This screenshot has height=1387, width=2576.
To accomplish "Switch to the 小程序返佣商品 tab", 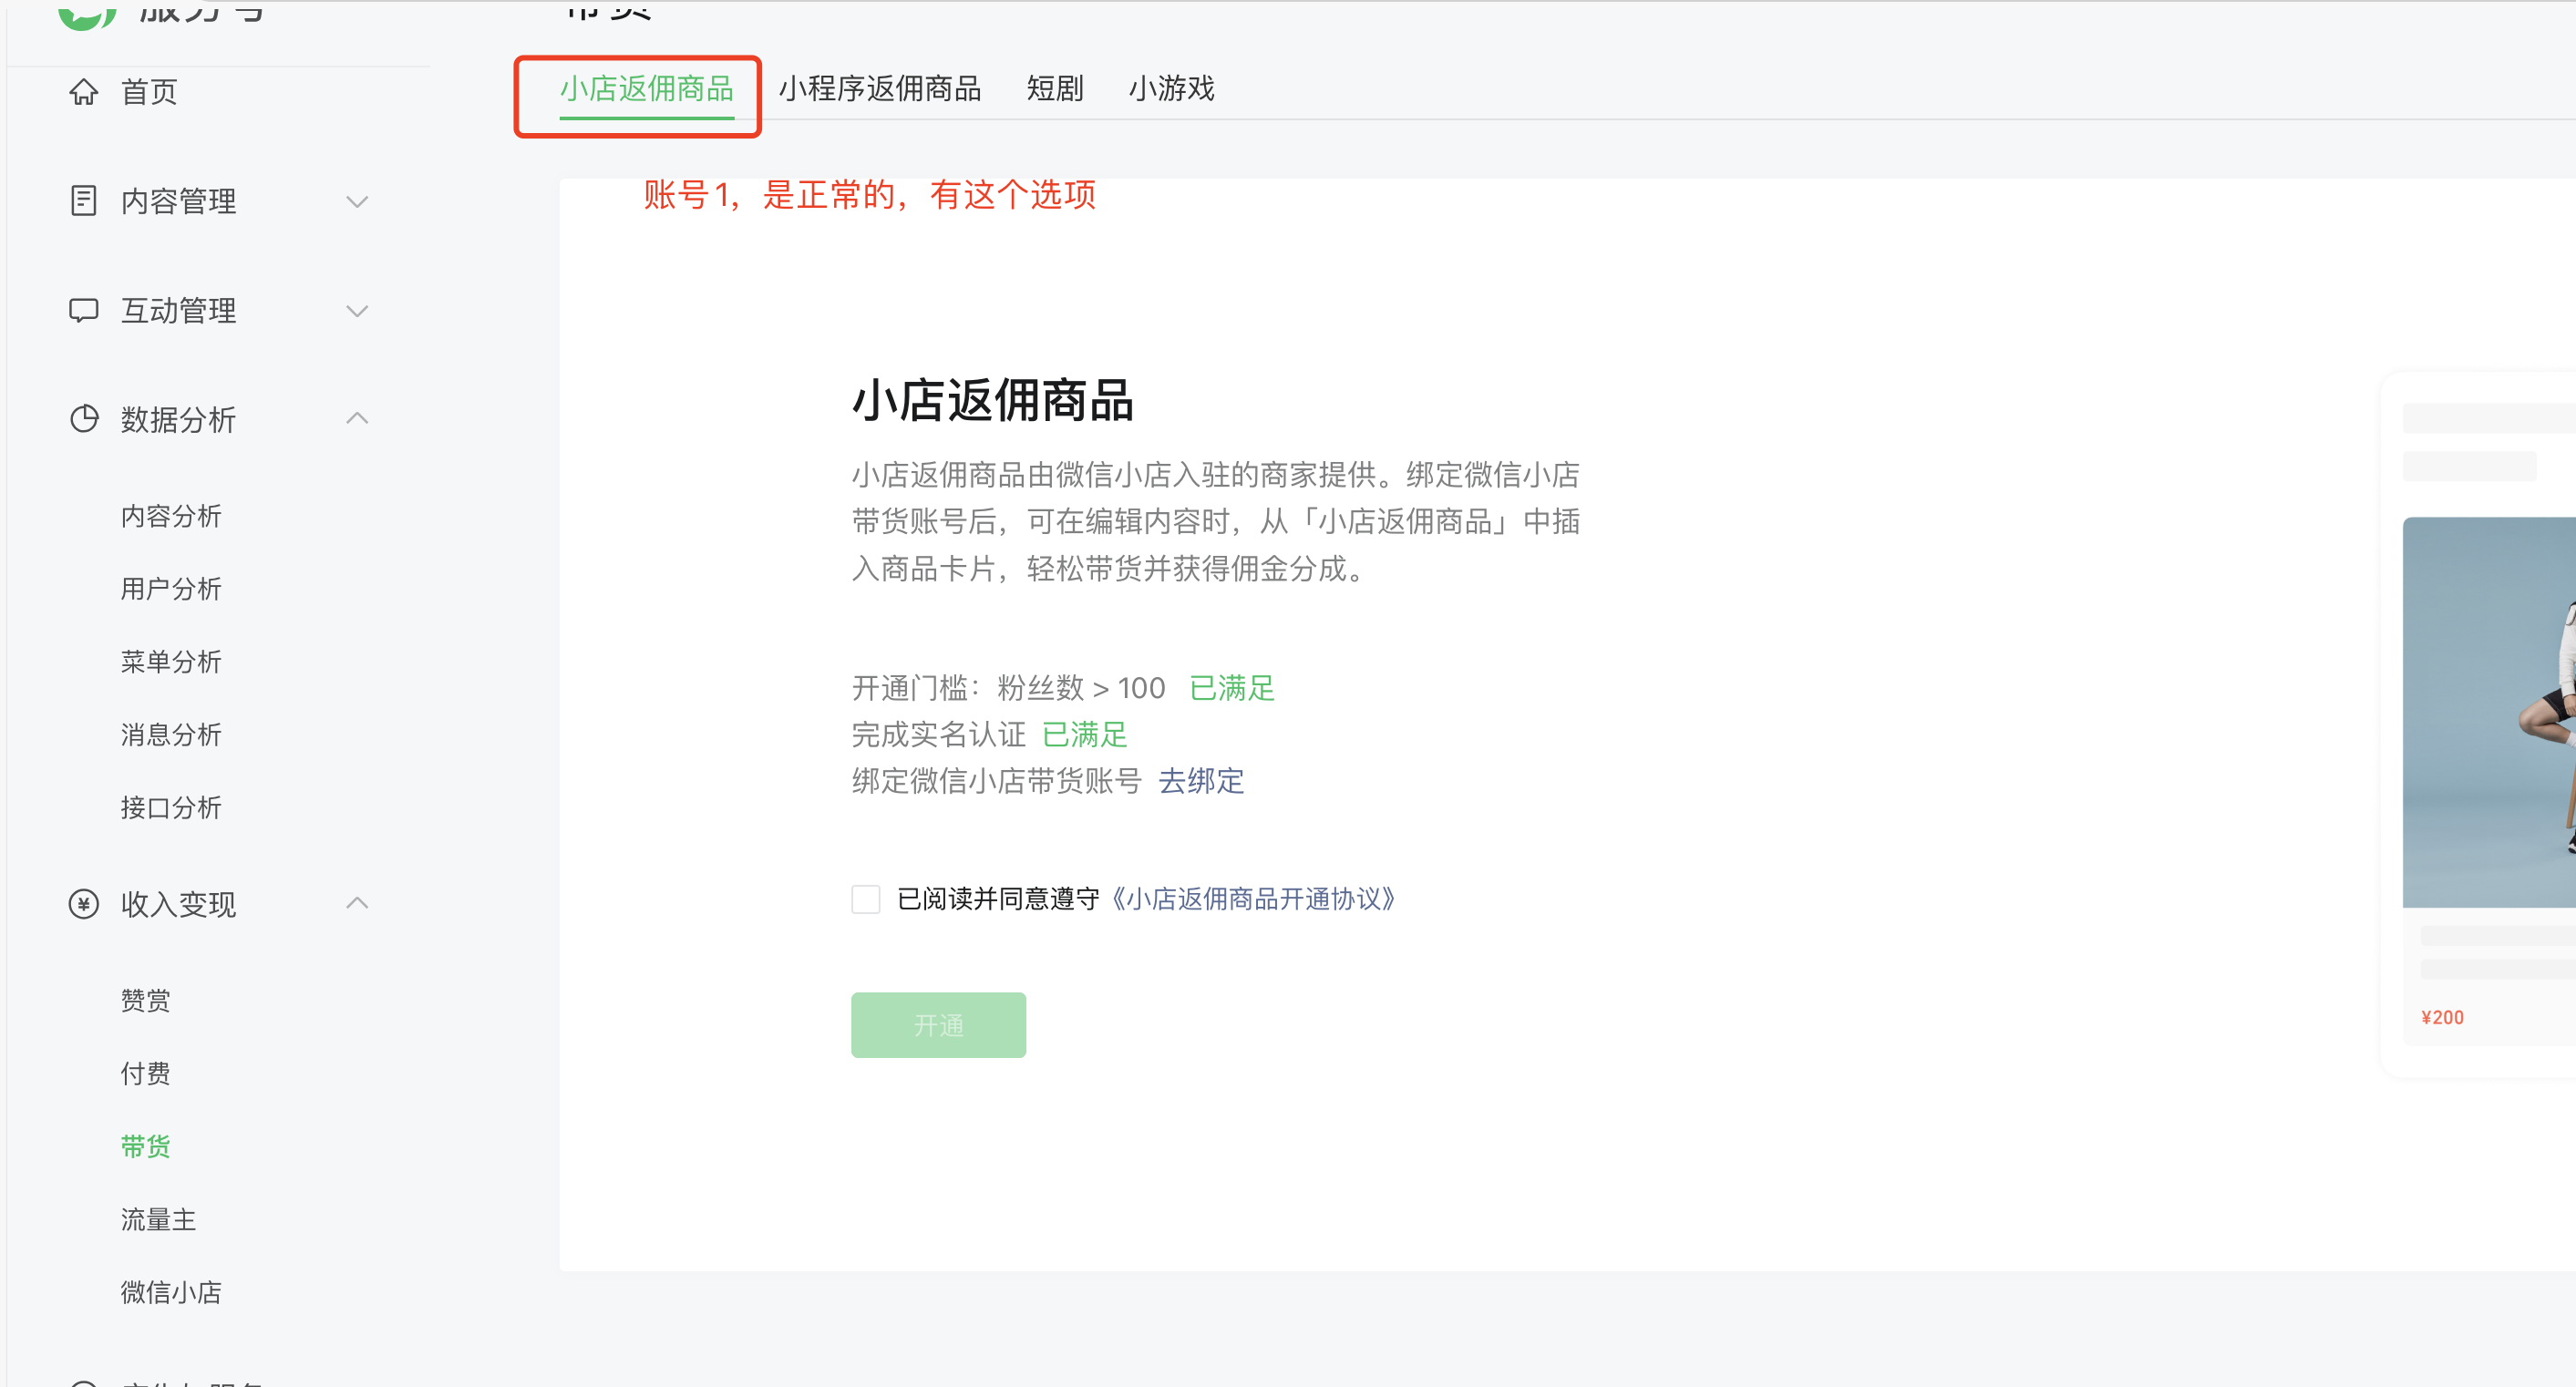I will [x=879, y=89].
